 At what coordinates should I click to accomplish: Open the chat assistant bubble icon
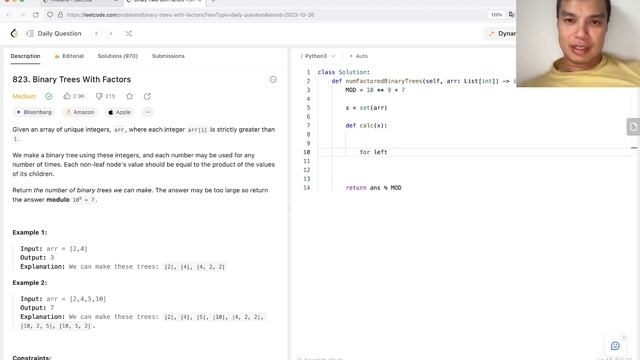click(615, 346)
